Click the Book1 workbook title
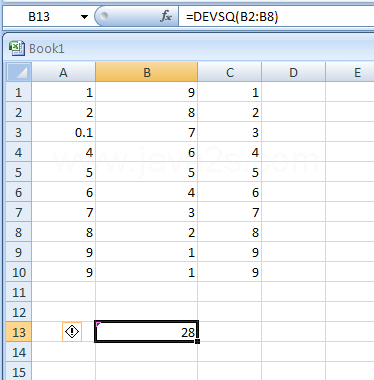The height and width of the screenshot is (380, 374). (47, 49)
